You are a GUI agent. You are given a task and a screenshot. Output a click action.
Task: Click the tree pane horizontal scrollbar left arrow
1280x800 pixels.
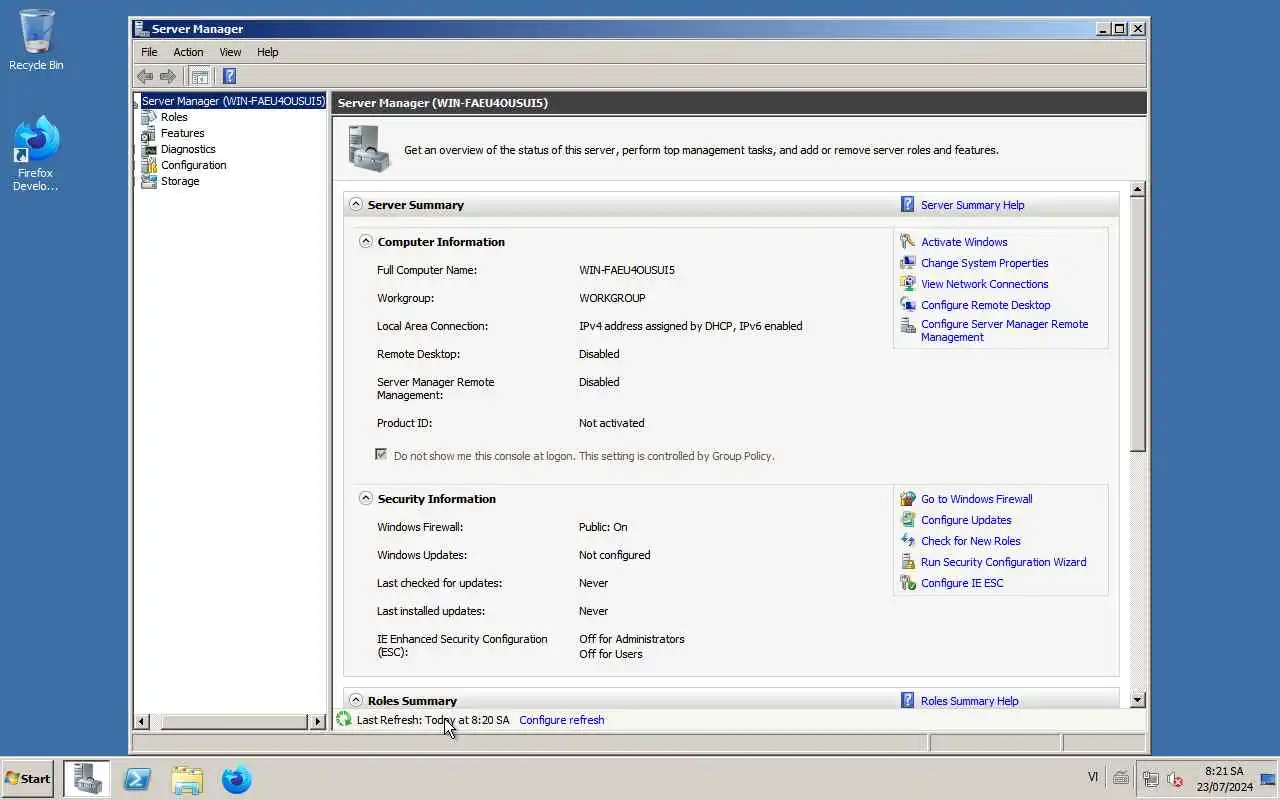pos(142,721)
